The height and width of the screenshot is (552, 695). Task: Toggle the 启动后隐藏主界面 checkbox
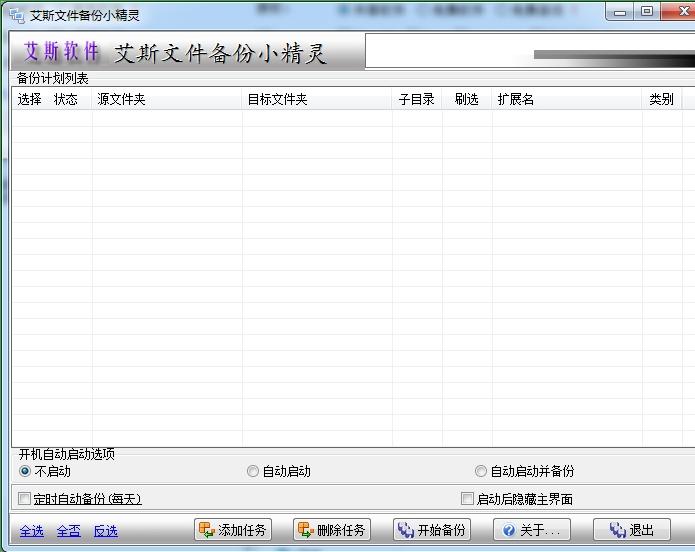[x=467, y=498]
